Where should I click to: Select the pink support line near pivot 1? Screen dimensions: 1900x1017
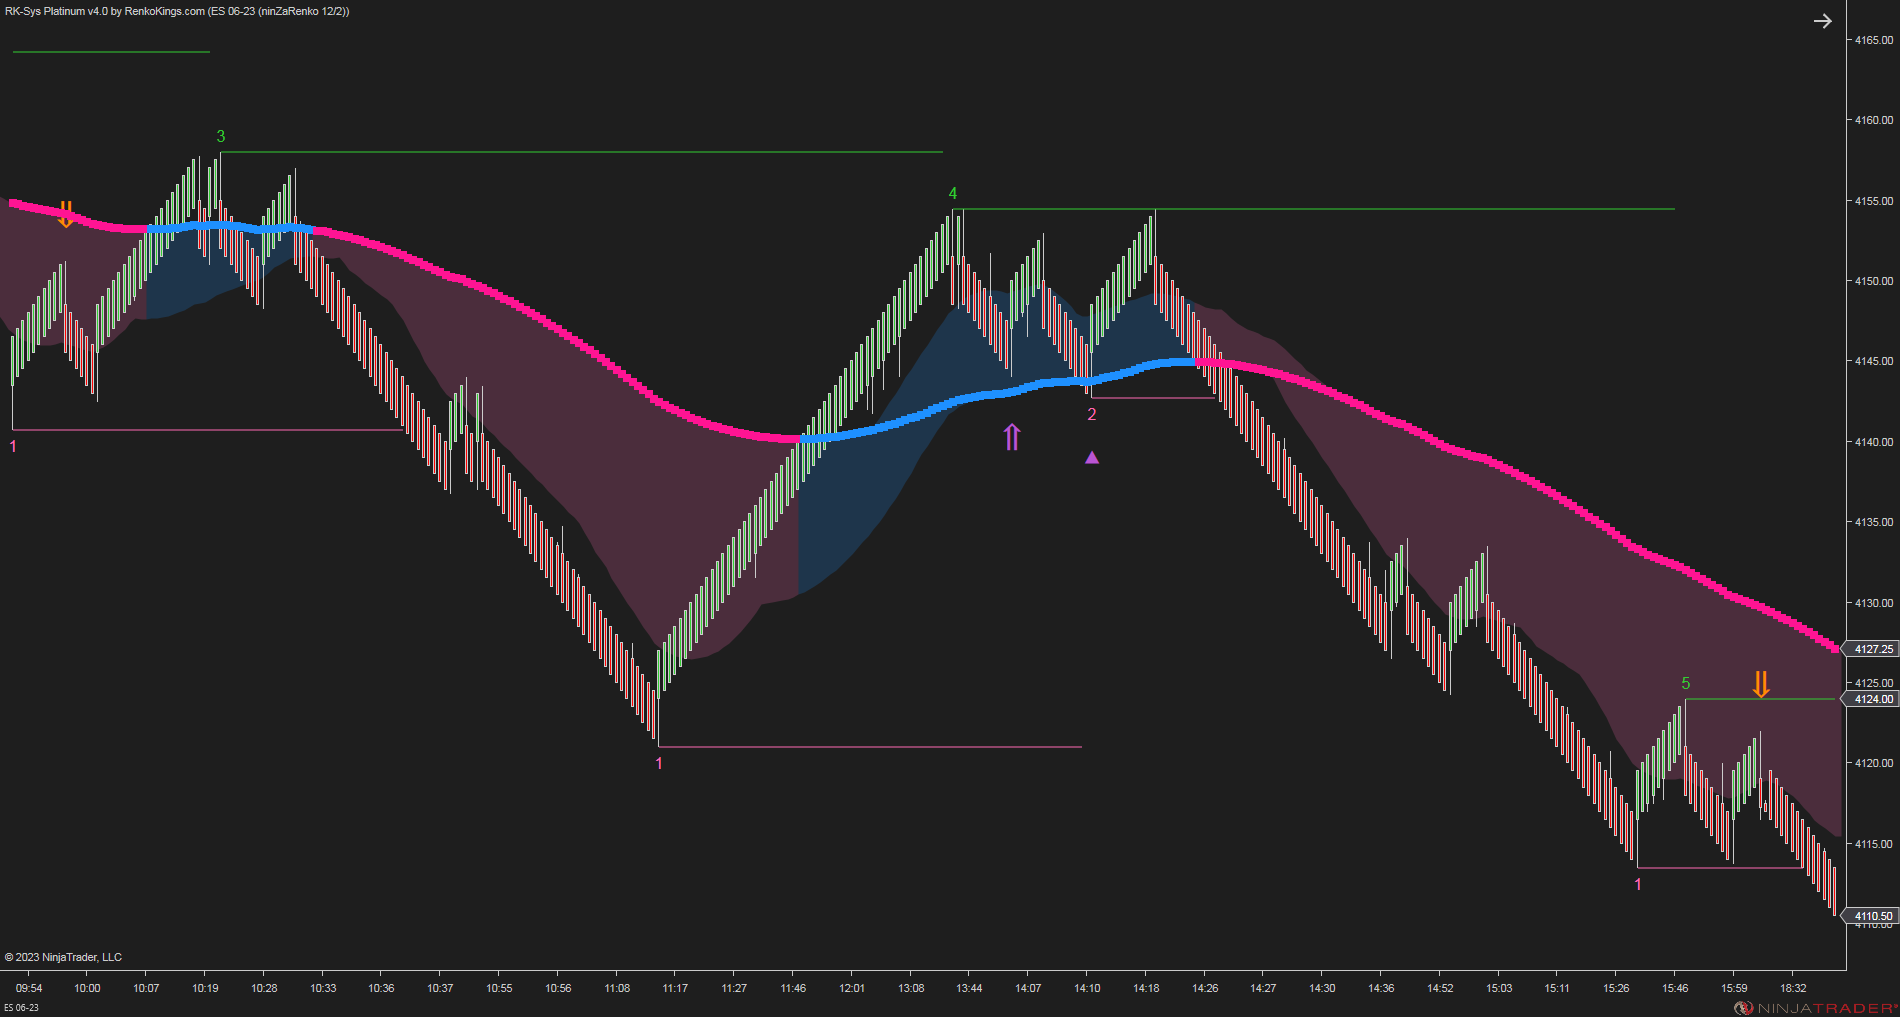click(200, 428)
